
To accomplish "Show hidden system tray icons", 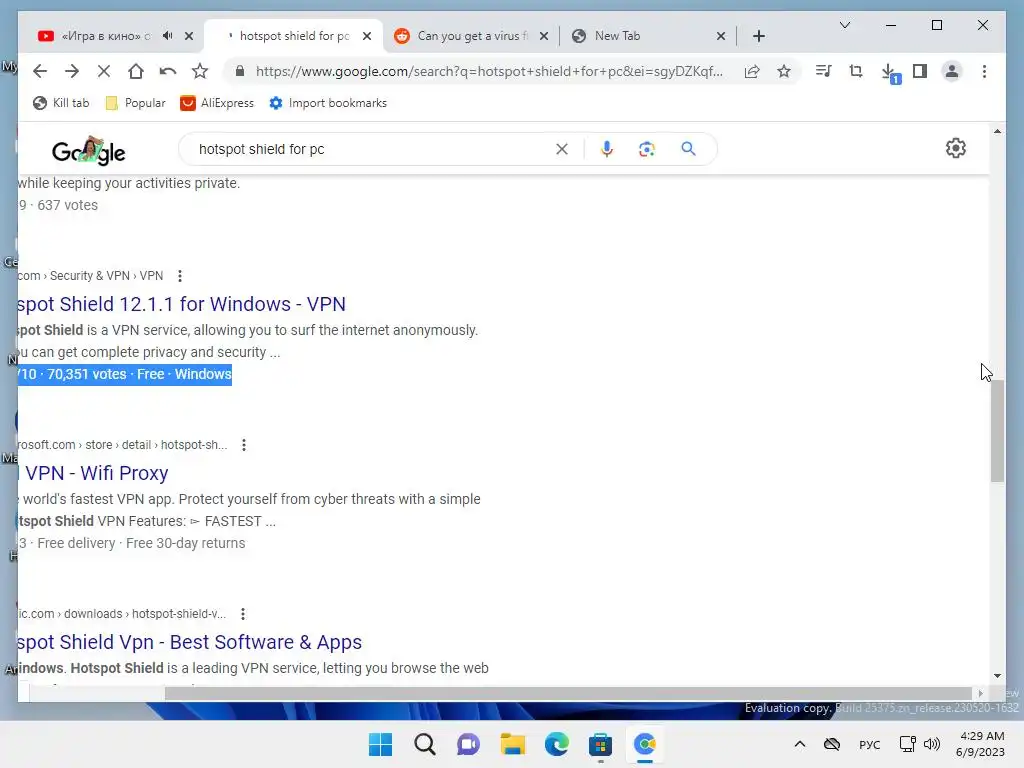I will point(799,744).
